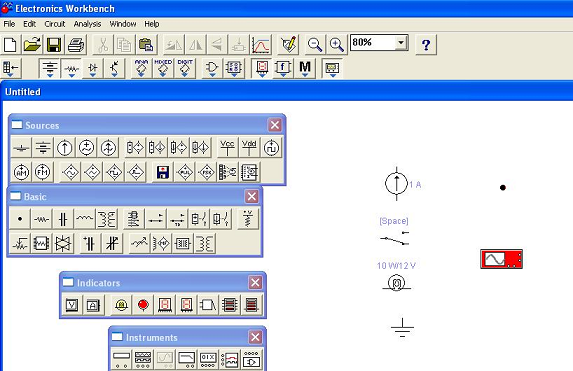Select Voltmeter in Indicators palette
573x371 pixels.
pyautogui.click(x=72, y=304)
